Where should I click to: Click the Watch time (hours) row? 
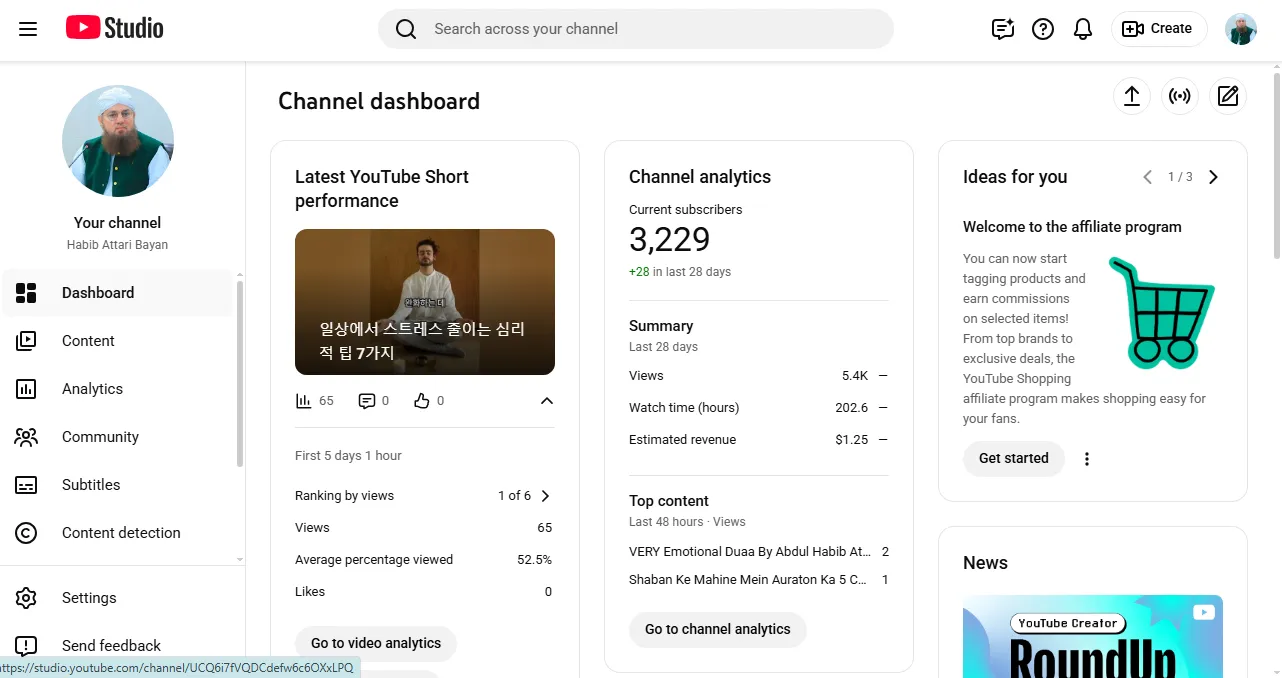point(758,408)
